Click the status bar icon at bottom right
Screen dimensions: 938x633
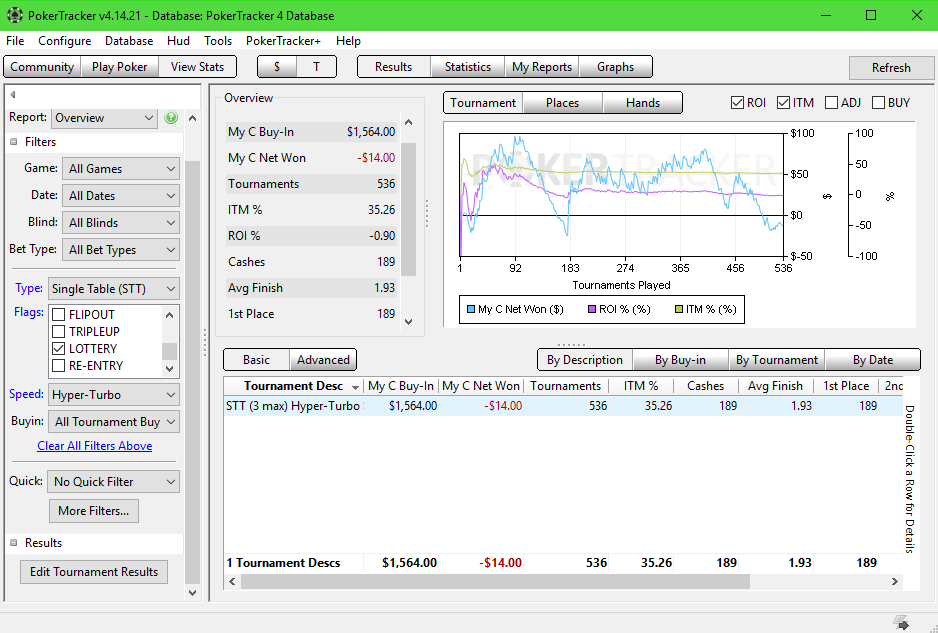point(901,623)
